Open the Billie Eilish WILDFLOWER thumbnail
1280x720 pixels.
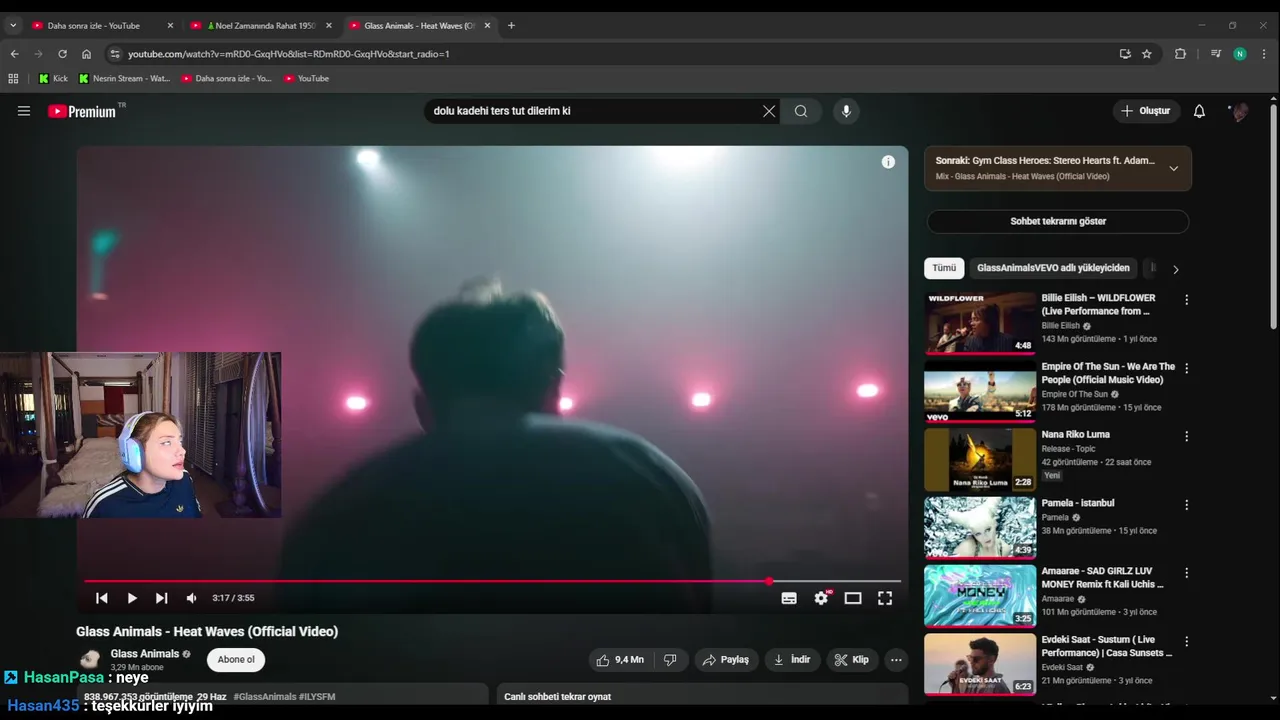click(x=980, y=323)
